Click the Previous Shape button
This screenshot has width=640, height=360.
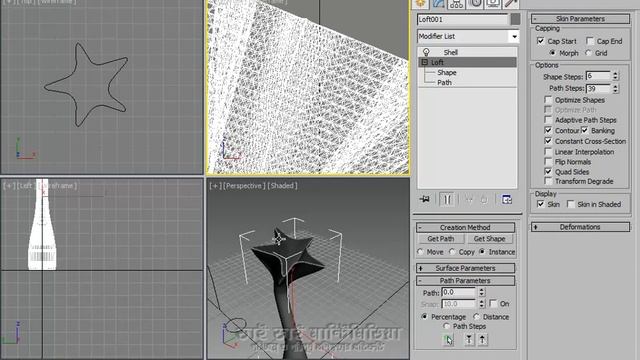469,340
